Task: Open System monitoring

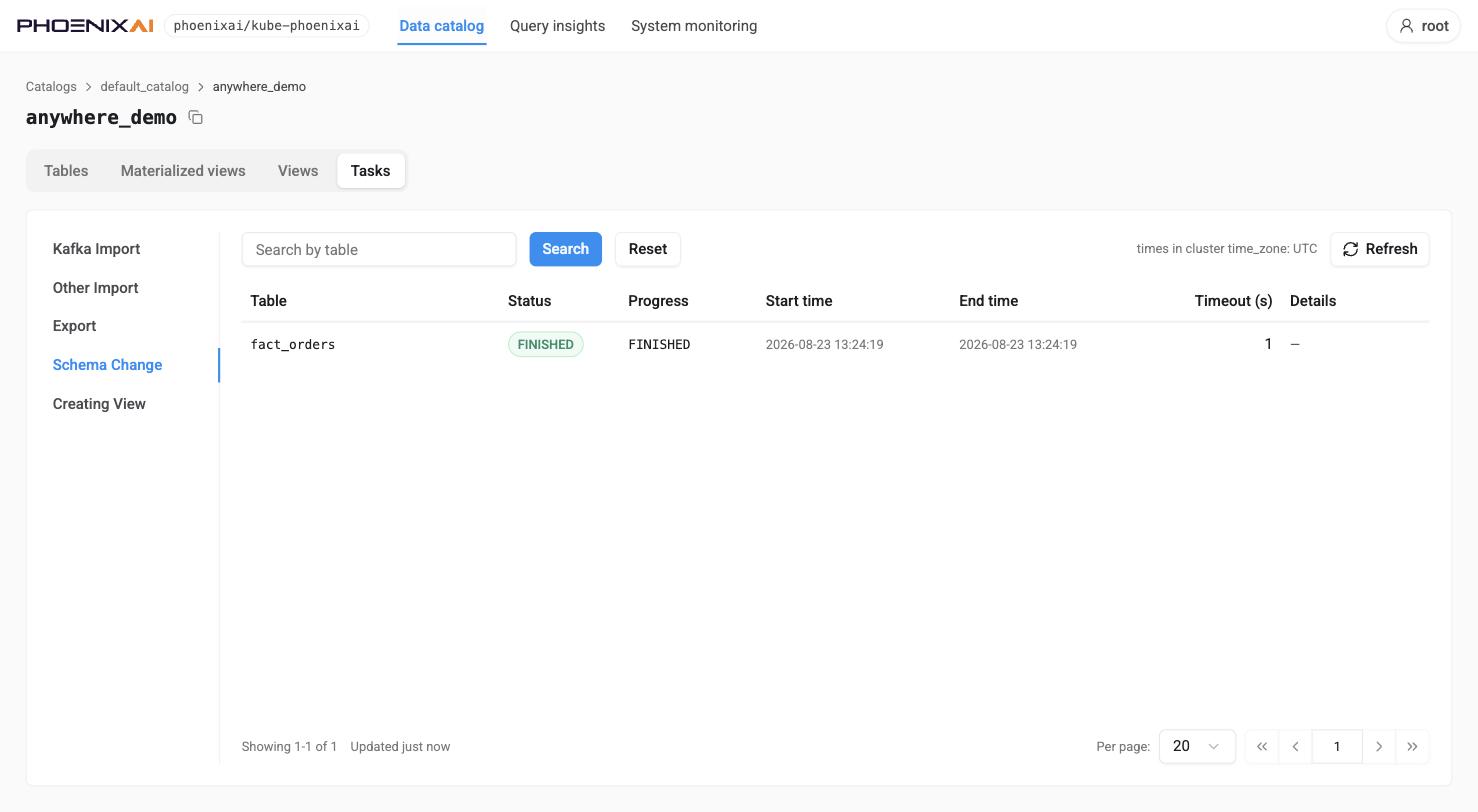Action: 694,26
